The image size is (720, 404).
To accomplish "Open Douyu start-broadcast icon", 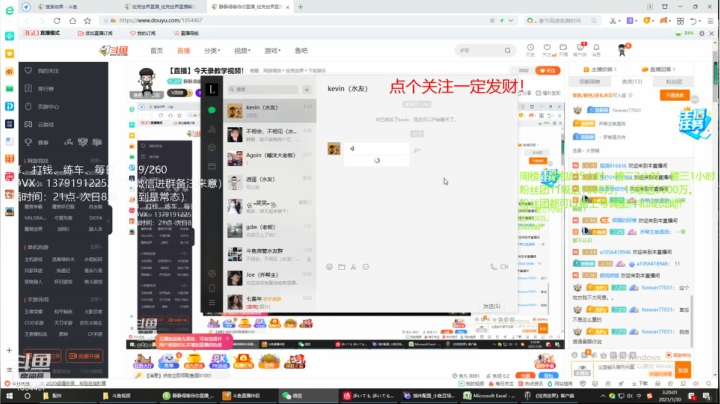I will point(563,50).
